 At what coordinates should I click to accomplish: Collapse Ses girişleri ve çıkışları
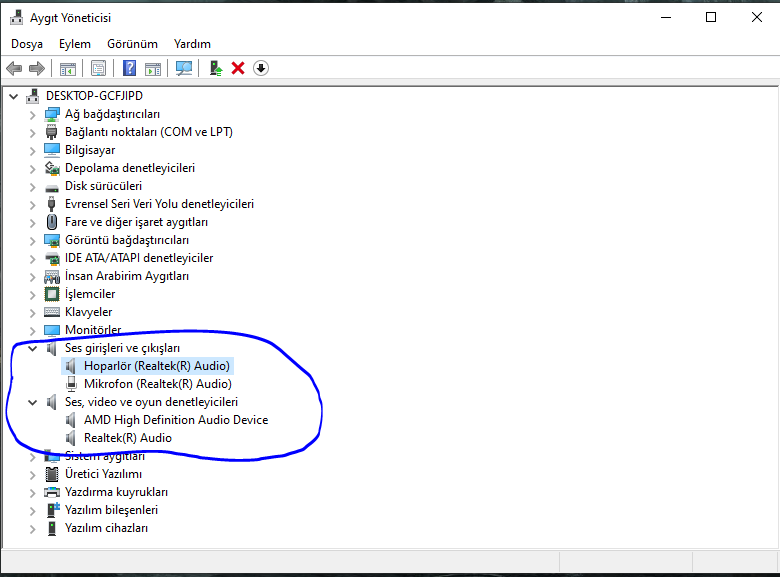[x=32, y=348]
